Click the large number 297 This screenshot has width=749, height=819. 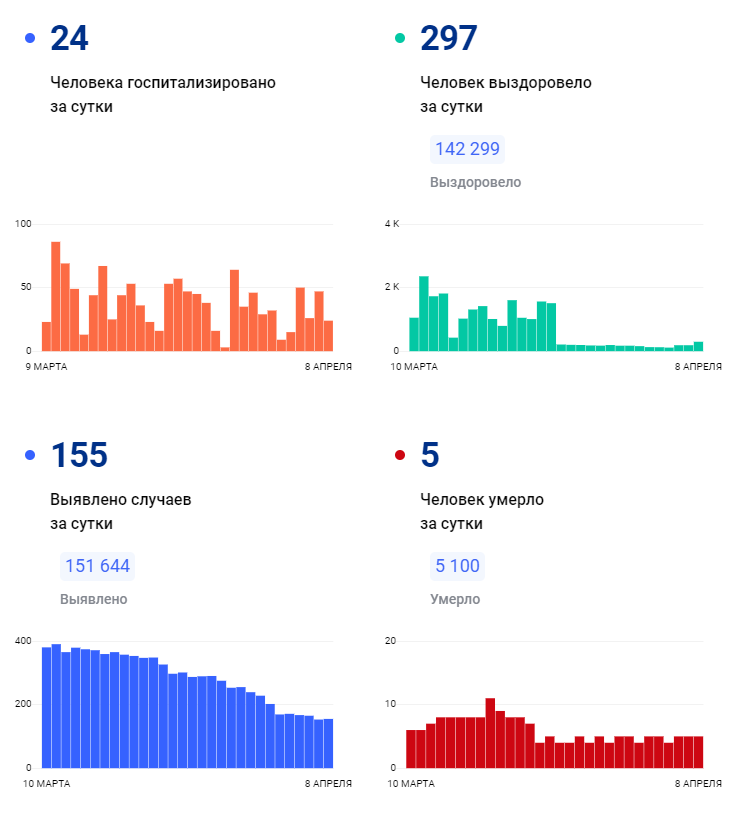449,39
